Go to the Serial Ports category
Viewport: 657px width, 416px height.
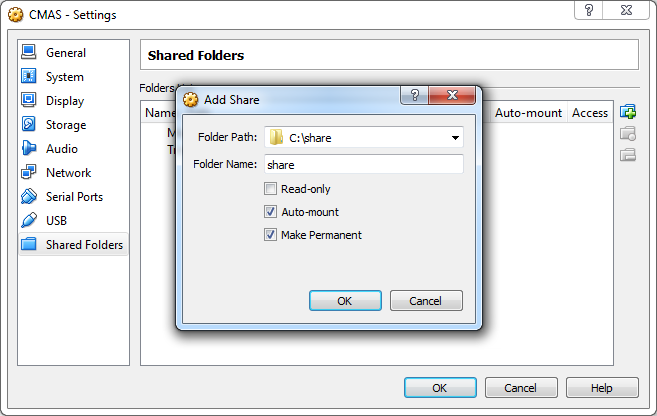(74, 196)
